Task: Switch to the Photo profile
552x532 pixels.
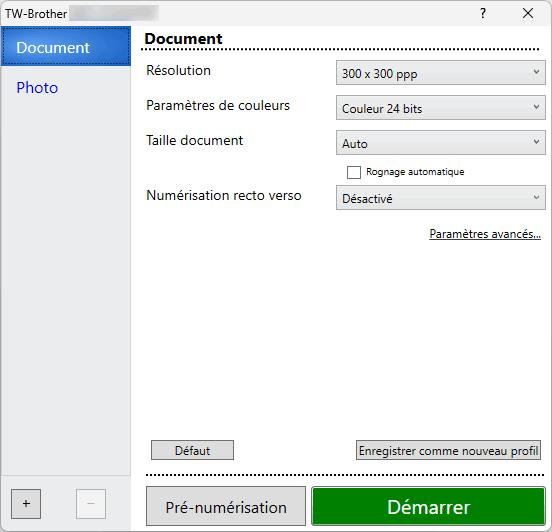Action: coord(37,88)
